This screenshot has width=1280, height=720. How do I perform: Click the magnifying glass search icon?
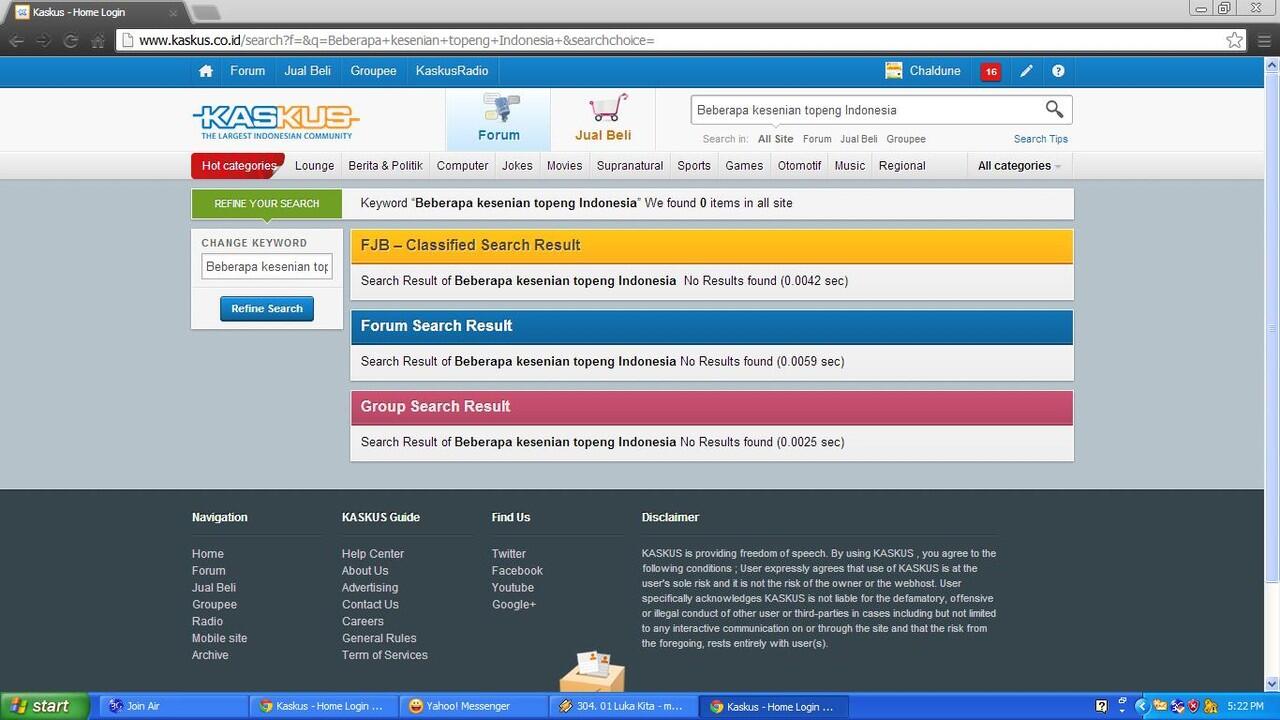pyautogui.click(x=1054, y=109)
